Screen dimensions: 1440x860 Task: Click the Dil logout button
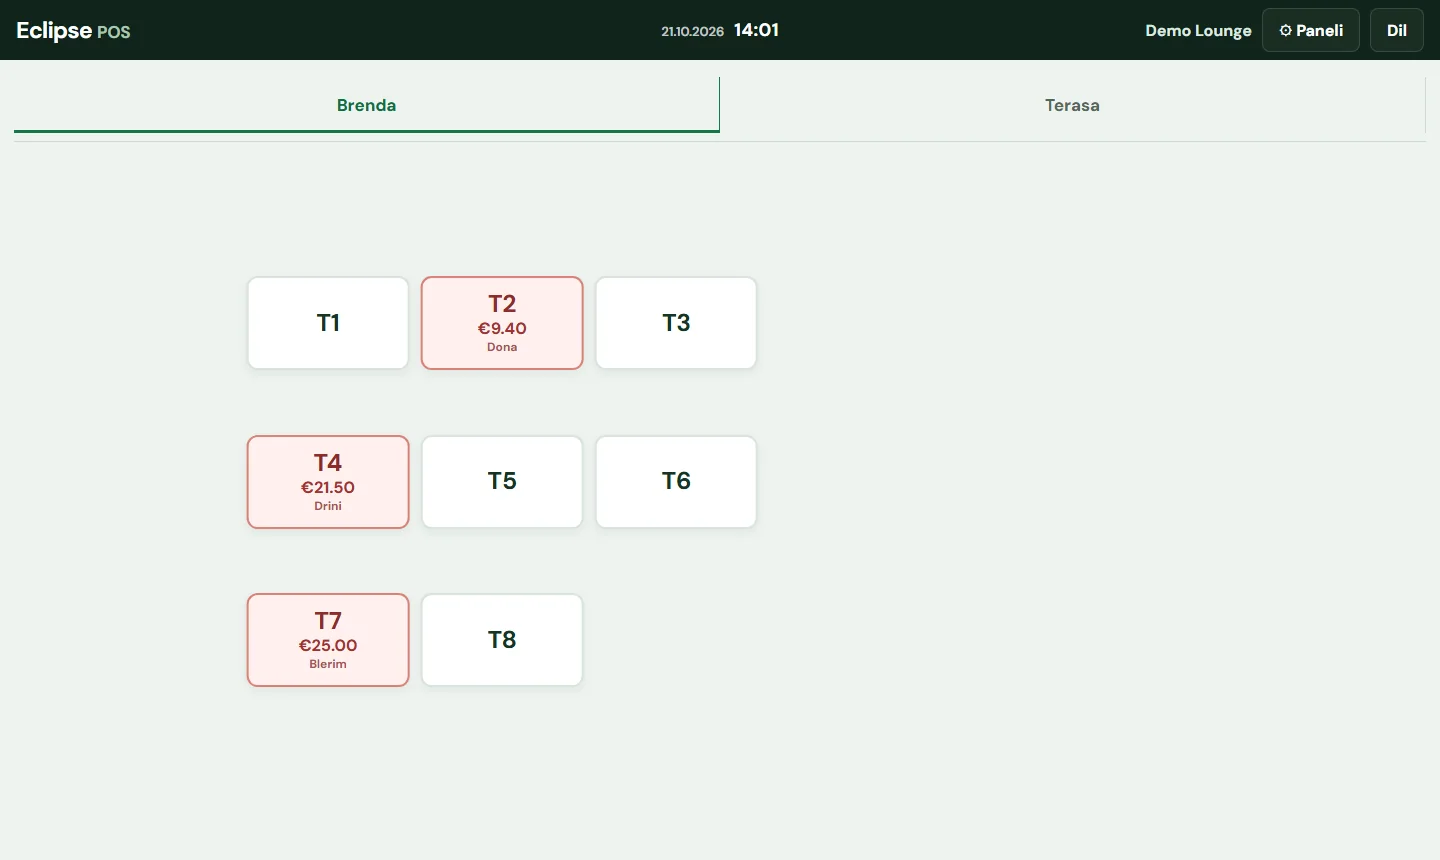(1397, 30)
